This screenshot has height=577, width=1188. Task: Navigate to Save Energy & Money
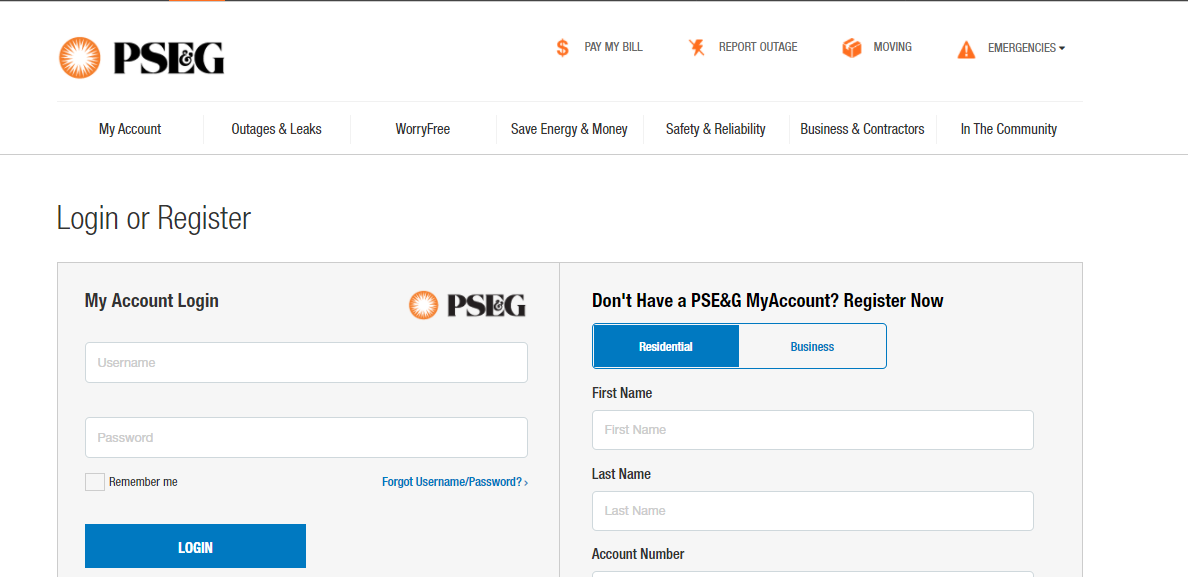click(569, 128)
